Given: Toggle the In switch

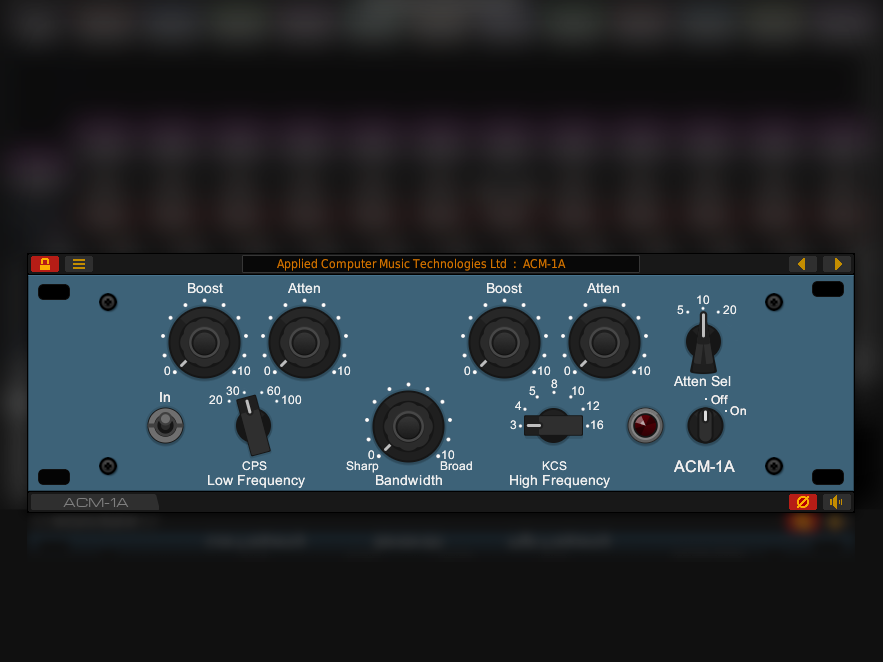Looking at the screenshot, I should (x=165, y=426).
